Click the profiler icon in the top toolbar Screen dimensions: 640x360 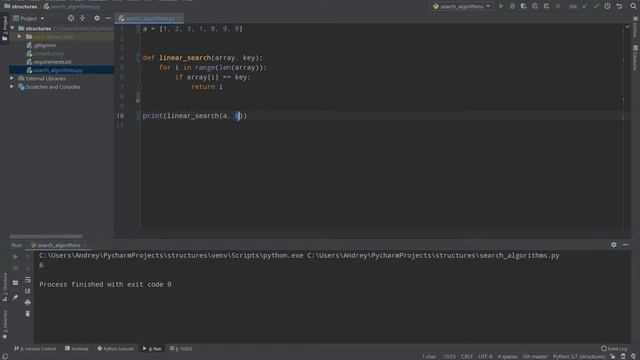coord(535,7)
